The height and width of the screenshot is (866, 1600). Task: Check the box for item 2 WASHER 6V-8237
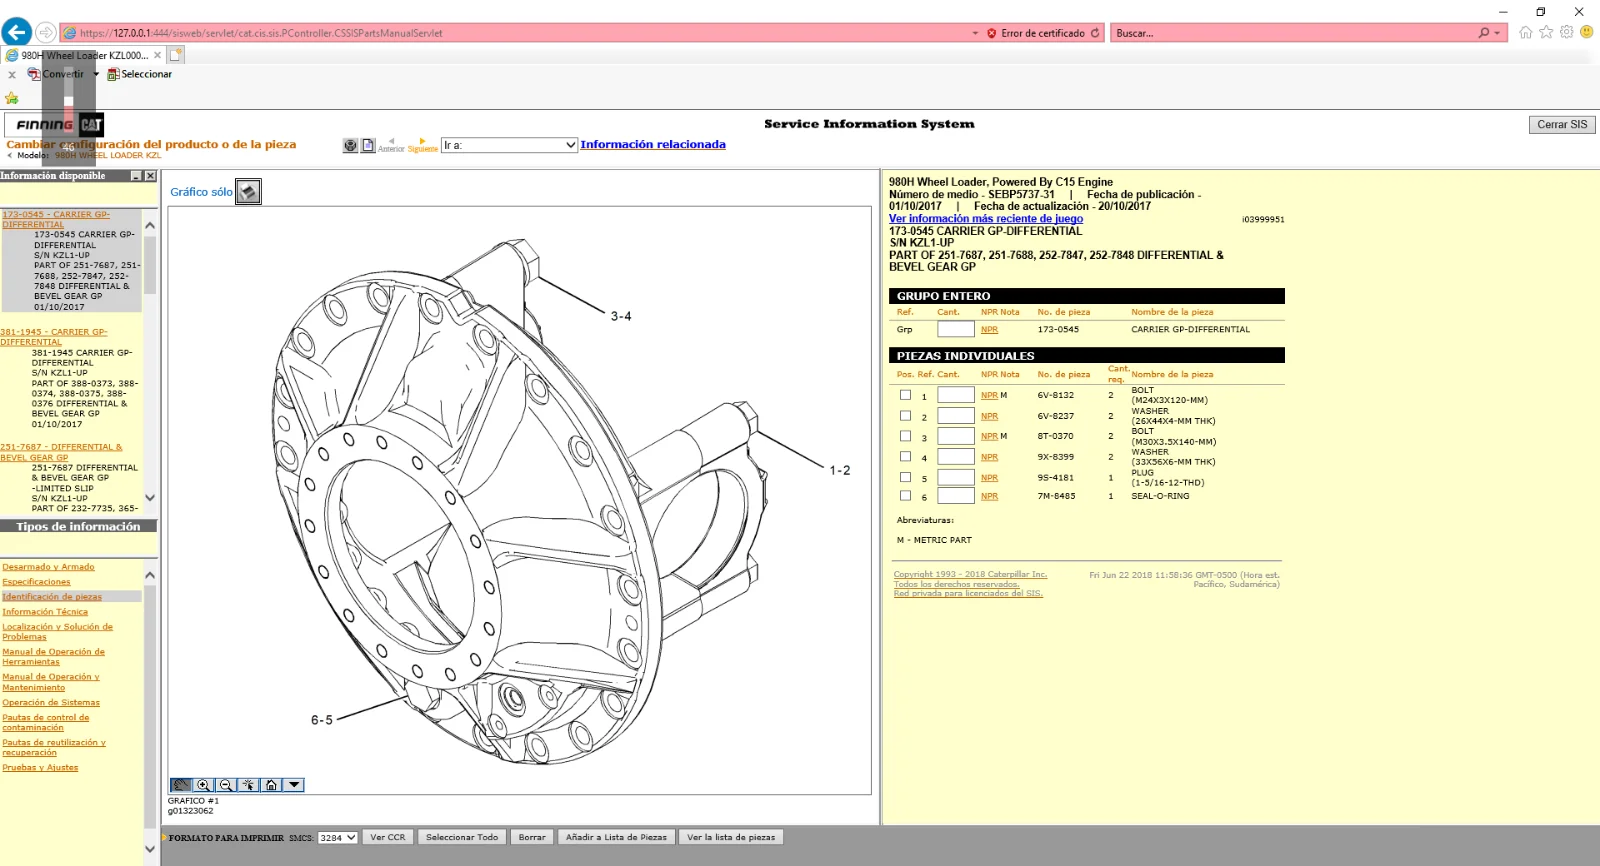pos(905,416)
